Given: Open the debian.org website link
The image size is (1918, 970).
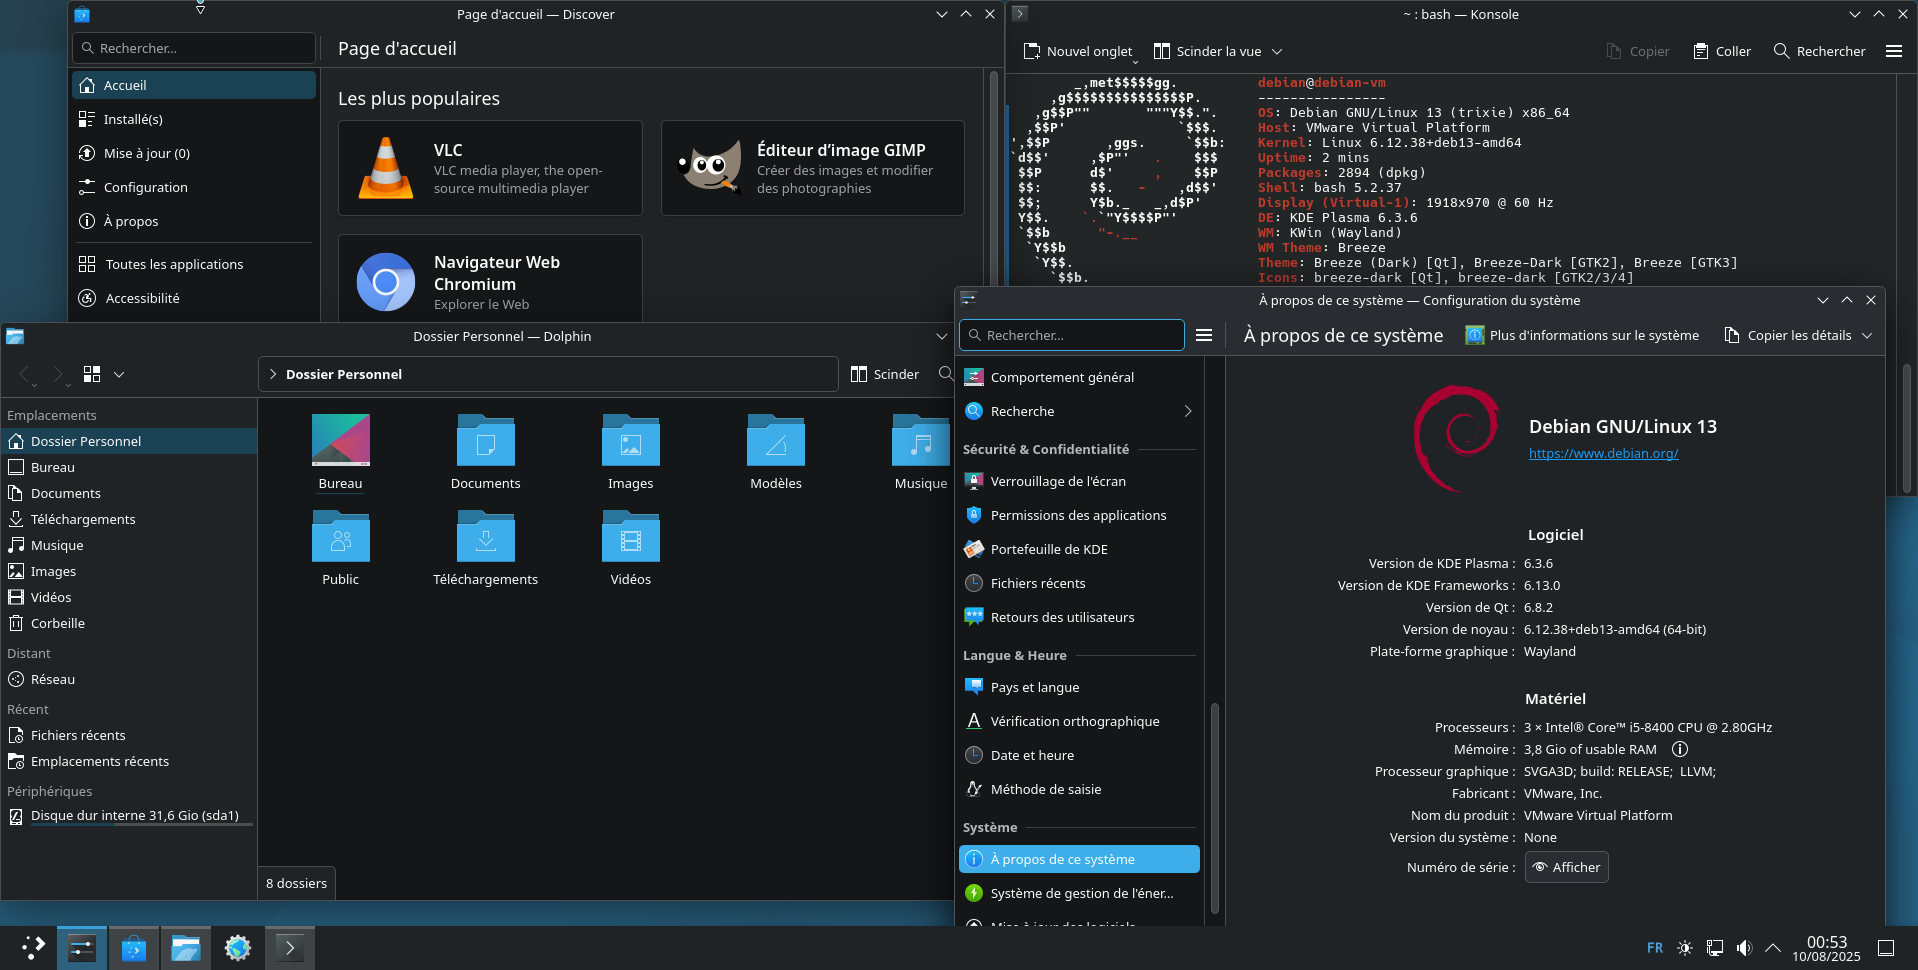Looking at the screenshot, I should 1603,454.
